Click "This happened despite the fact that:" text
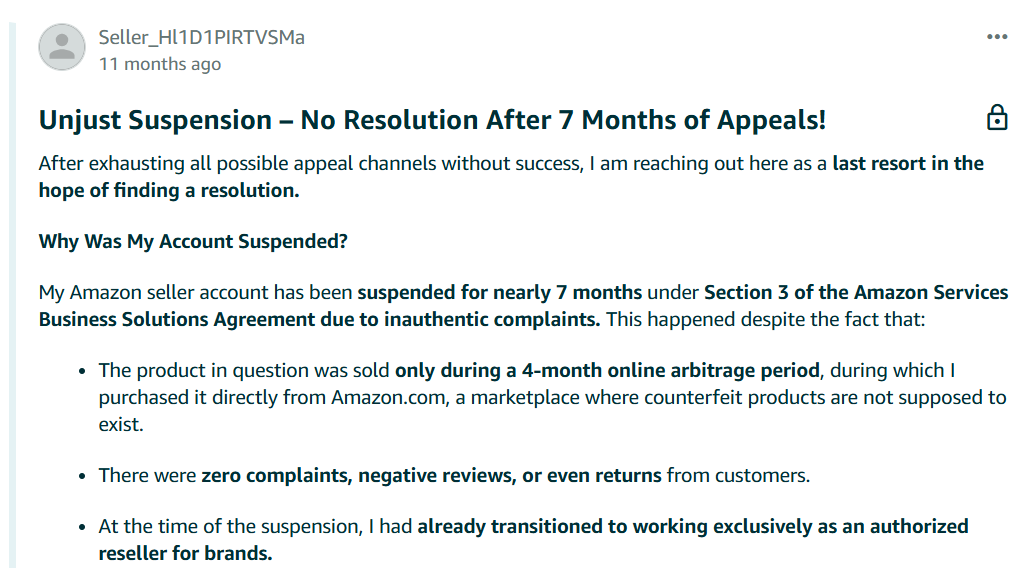This screenshot has height=568, width=1025. 765,320
